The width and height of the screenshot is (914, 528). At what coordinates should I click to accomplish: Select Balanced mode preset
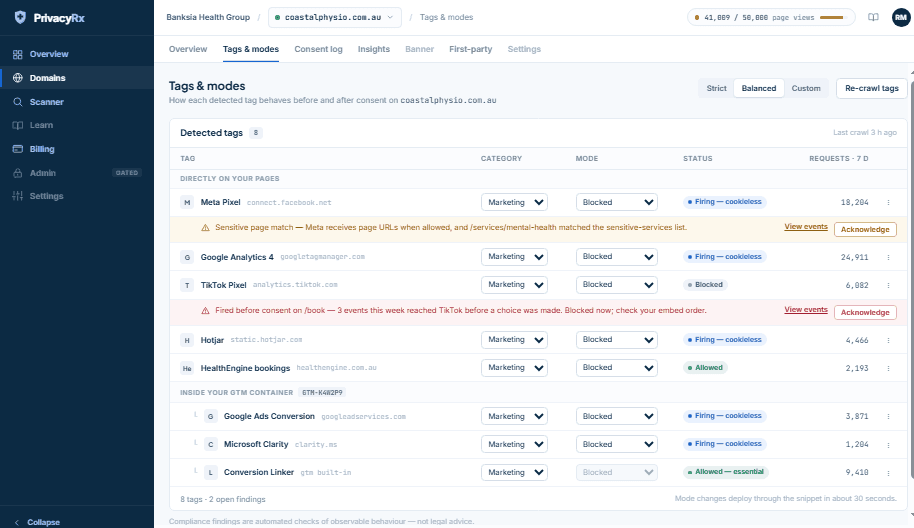[x=758, y=89]
